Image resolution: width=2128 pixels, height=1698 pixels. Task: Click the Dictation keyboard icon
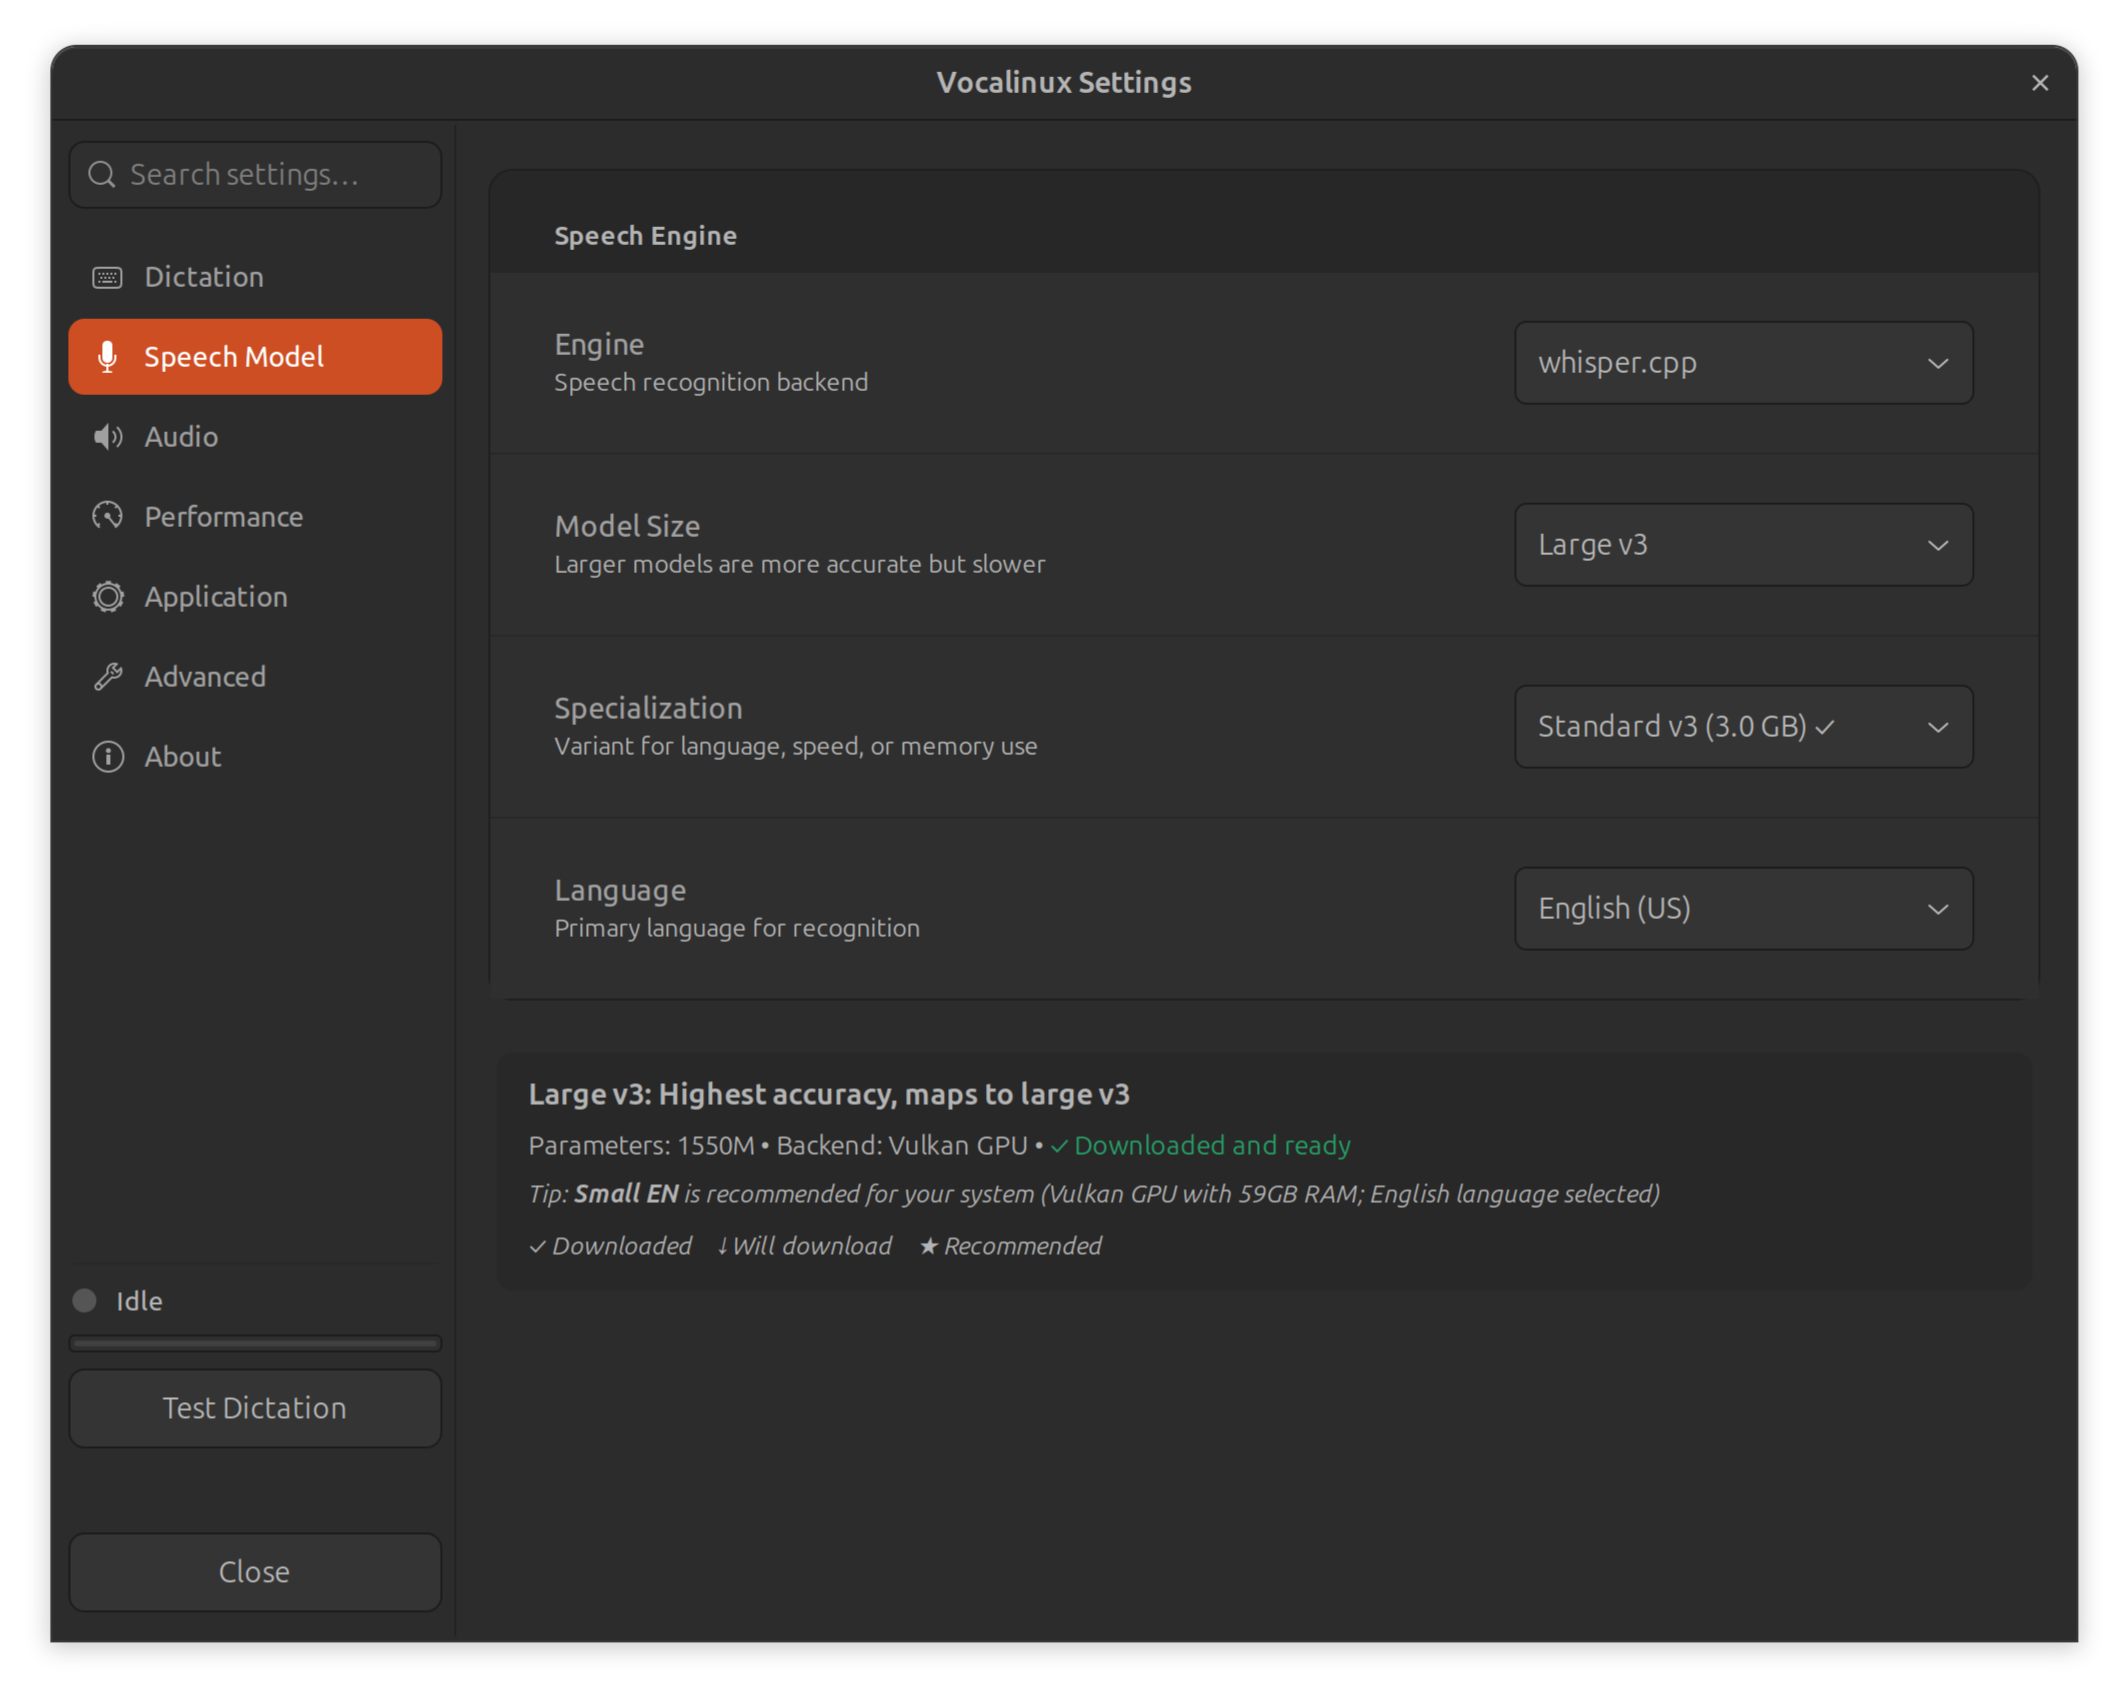click(x=107, y=277)
